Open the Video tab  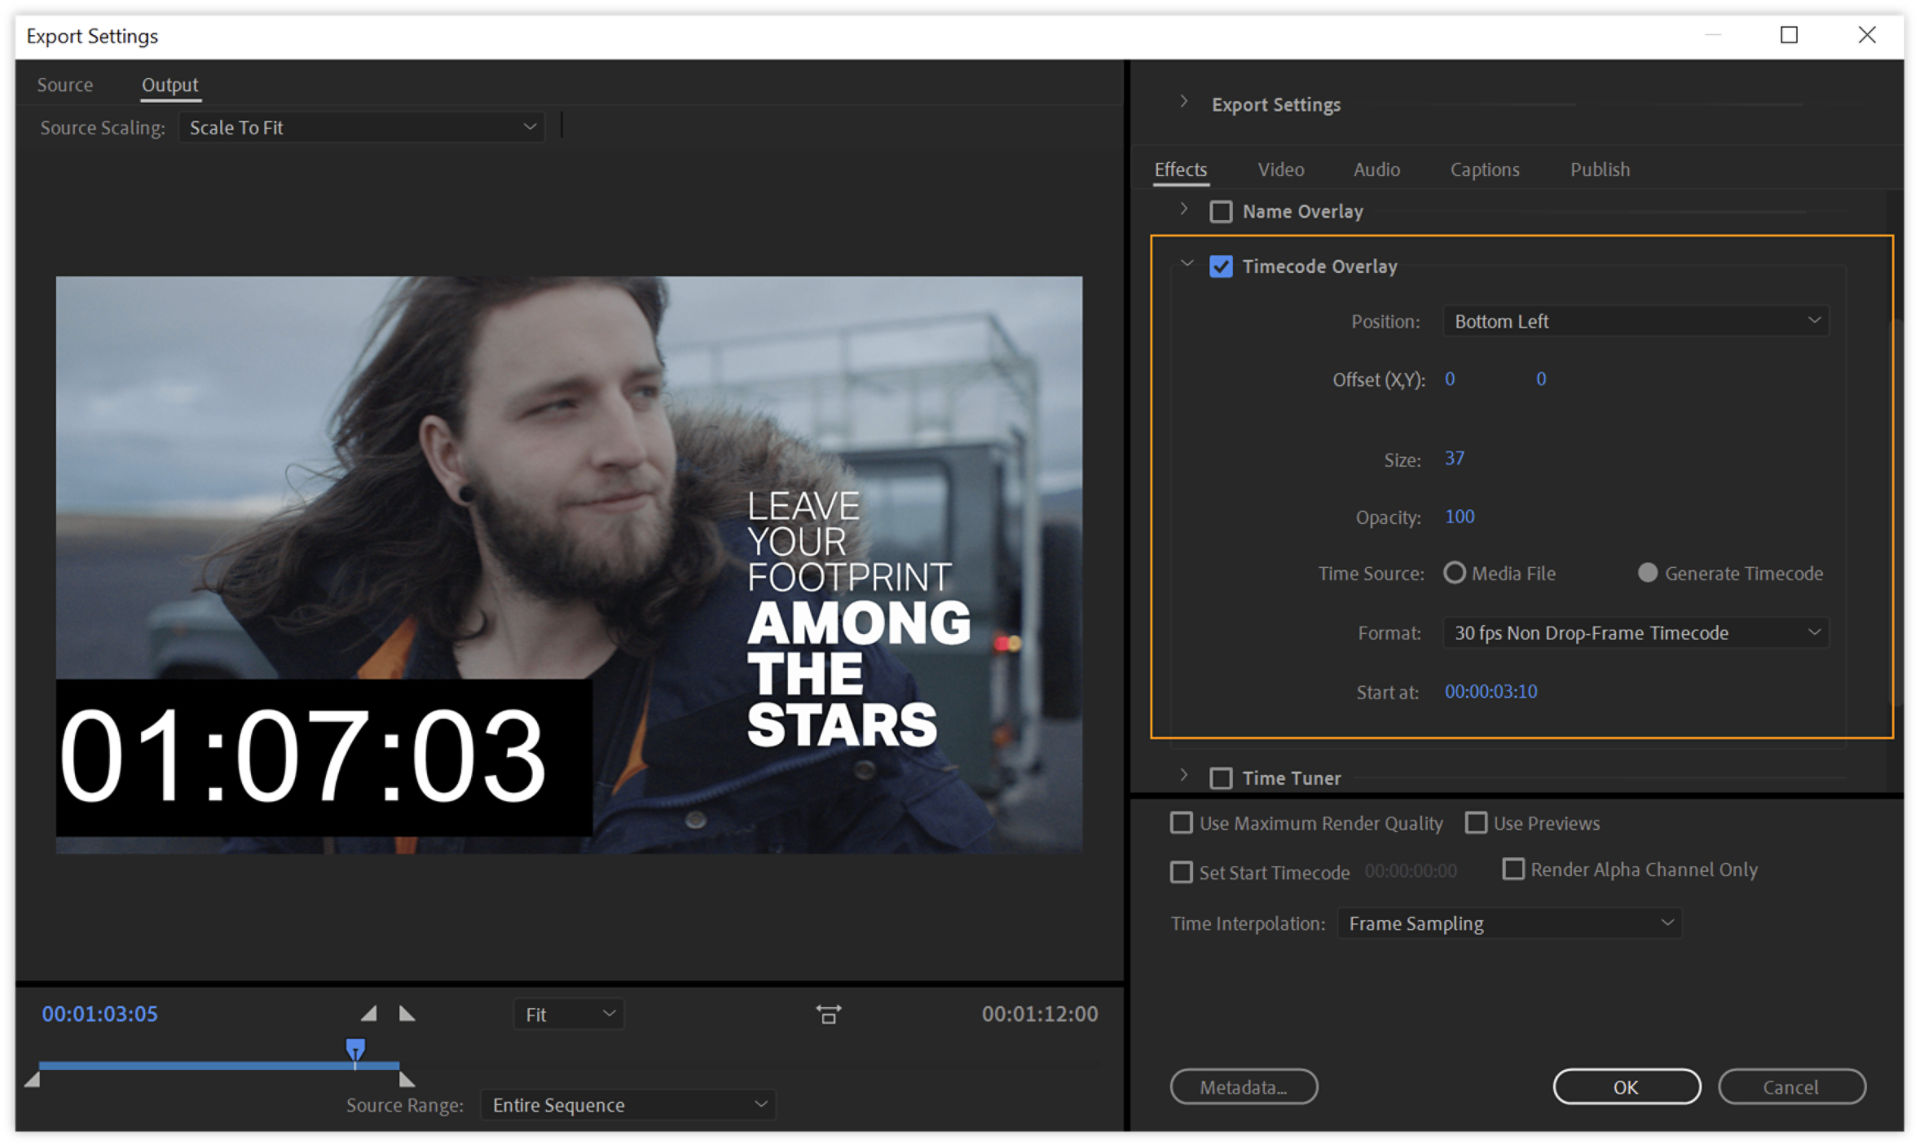pos(1280,169)
